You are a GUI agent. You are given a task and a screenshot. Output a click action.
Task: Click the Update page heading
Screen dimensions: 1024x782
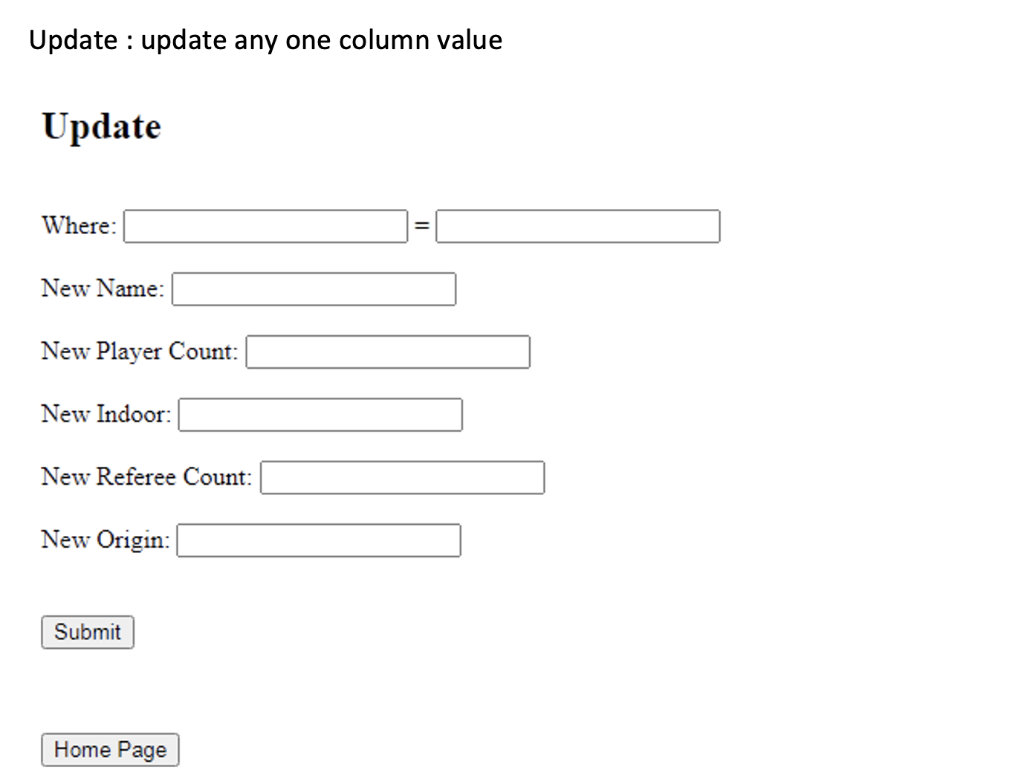(x=100, y=125)
